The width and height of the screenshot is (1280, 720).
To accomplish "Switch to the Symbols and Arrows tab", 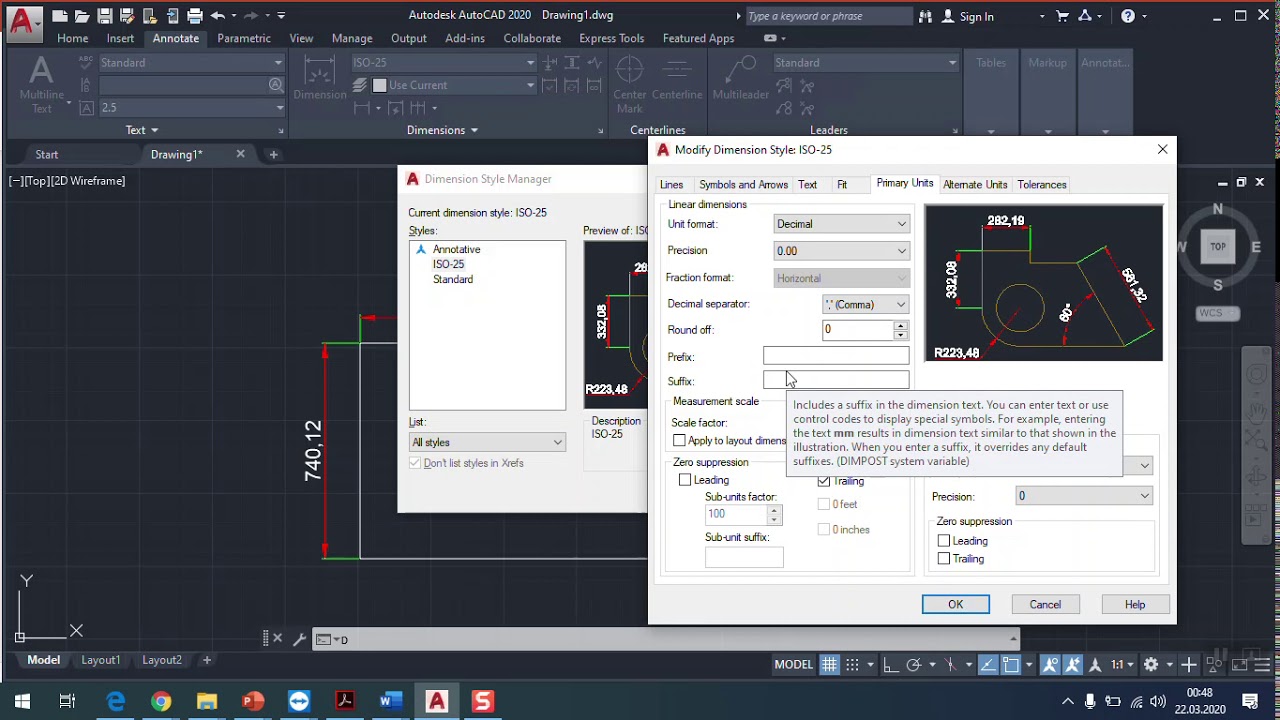I will pos(743,185).
